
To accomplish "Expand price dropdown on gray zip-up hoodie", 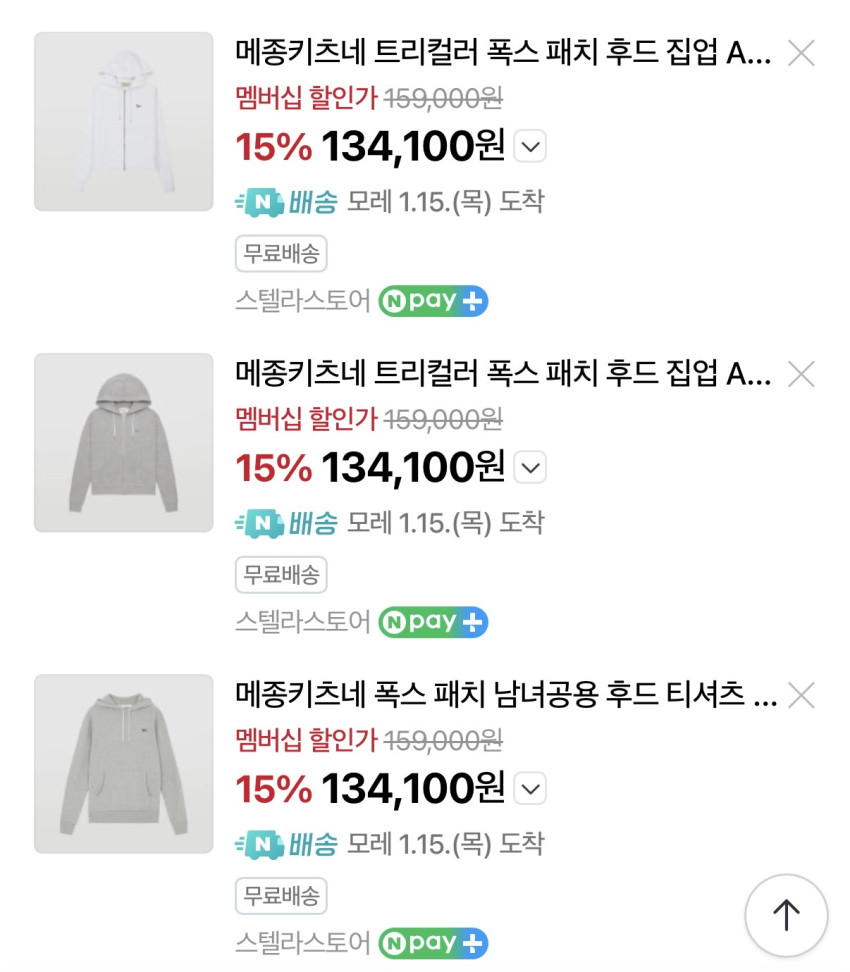I will [x=530, y=468].
